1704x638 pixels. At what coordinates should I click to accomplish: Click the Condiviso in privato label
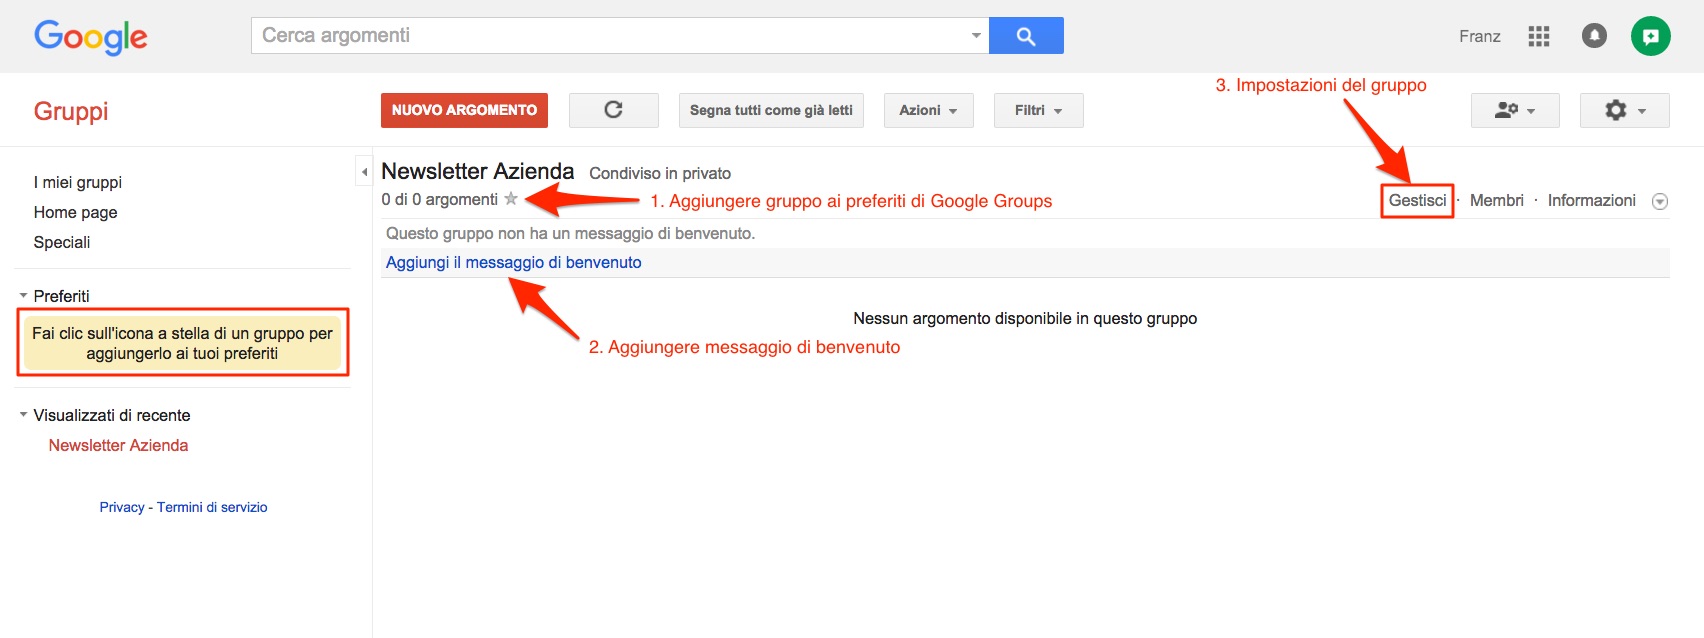click(660, 173)
